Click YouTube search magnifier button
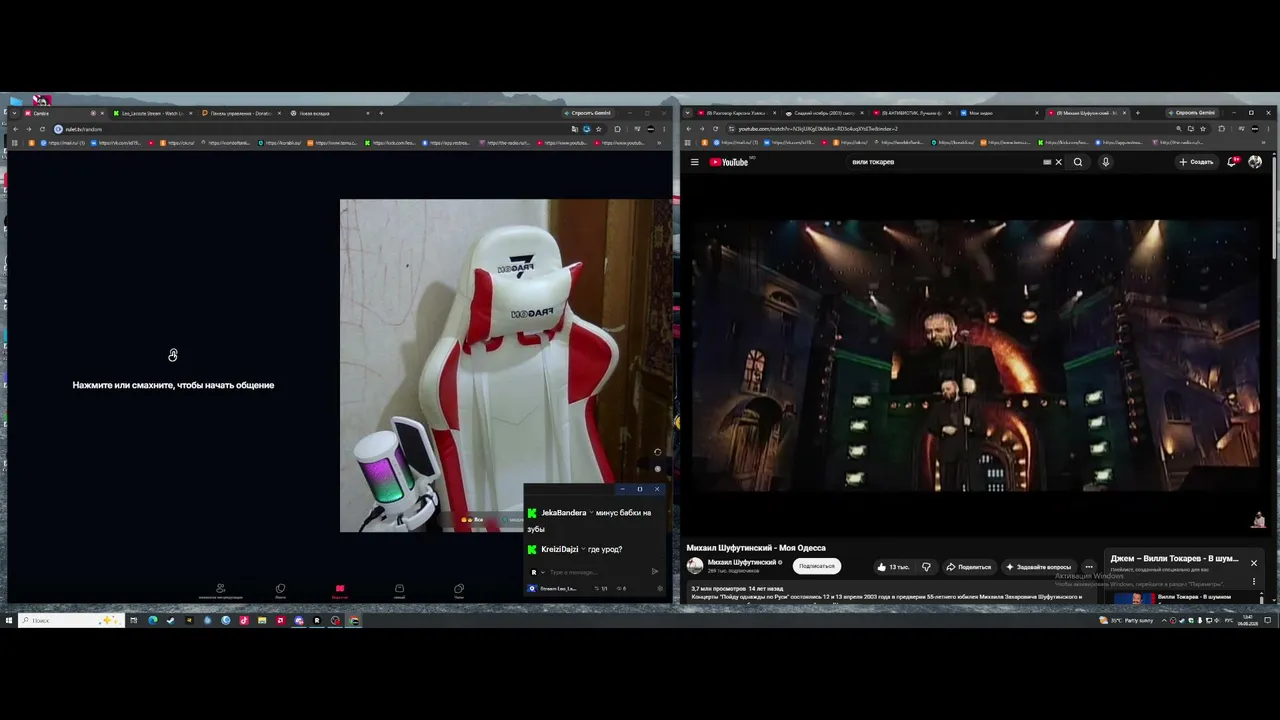Viewport: 1280px width, 720px height. 1078,162
